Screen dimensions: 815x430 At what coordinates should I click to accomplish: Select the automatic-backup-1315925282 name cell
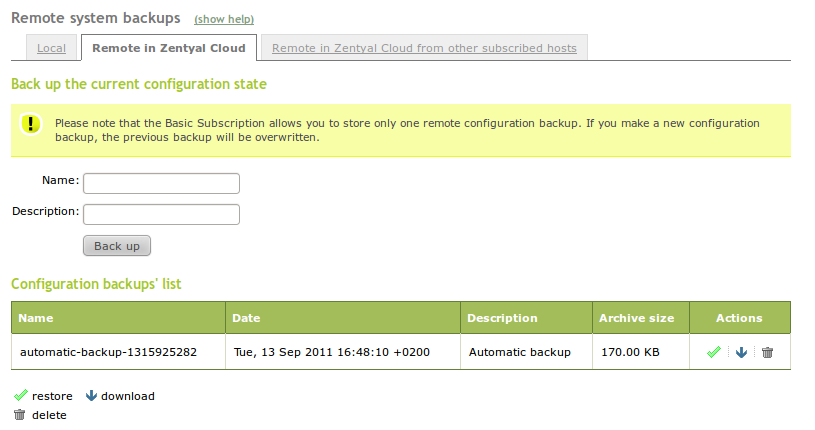(108, 352)
